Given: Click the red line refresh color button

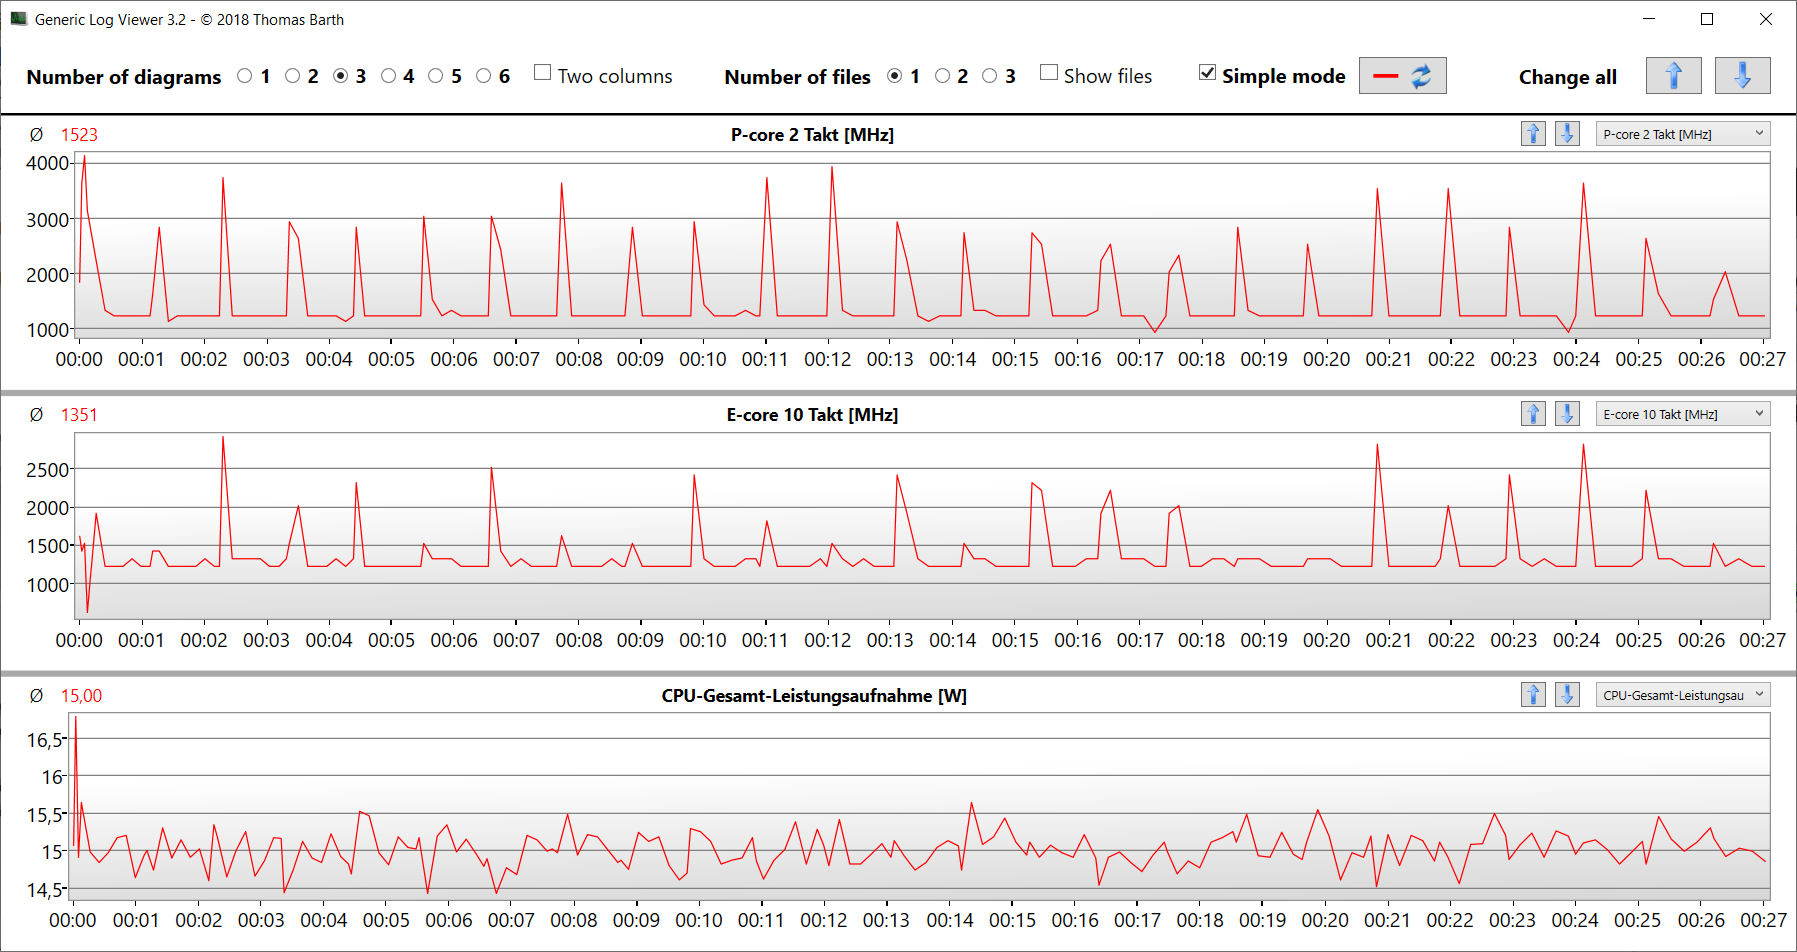Looking at the screenshot, I should (1402, 76).
